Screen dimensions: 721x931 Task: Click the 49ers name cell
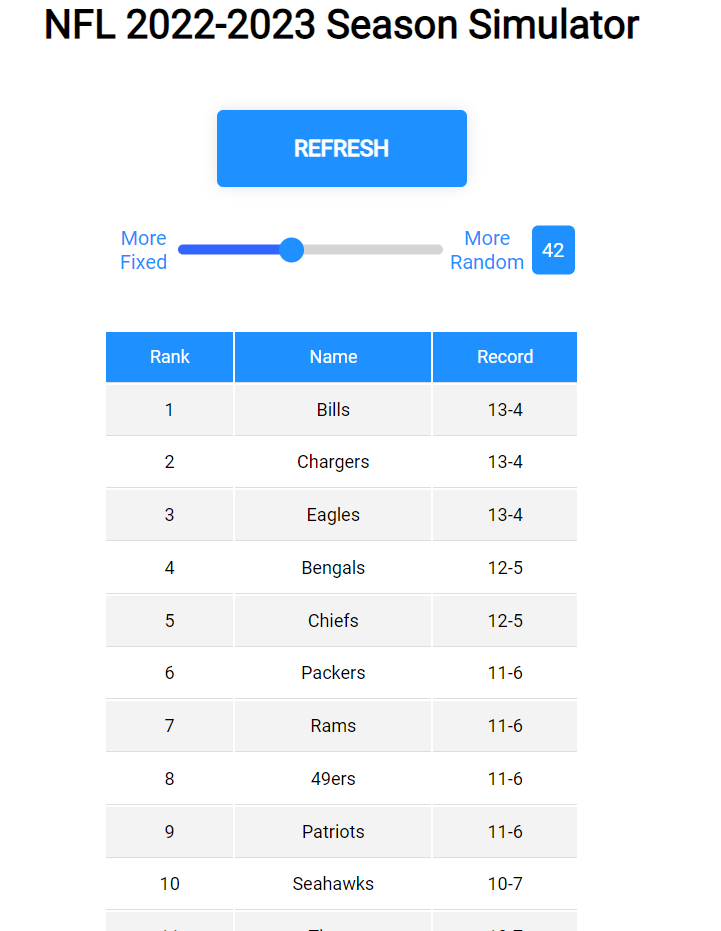click(x=333, y=778)
